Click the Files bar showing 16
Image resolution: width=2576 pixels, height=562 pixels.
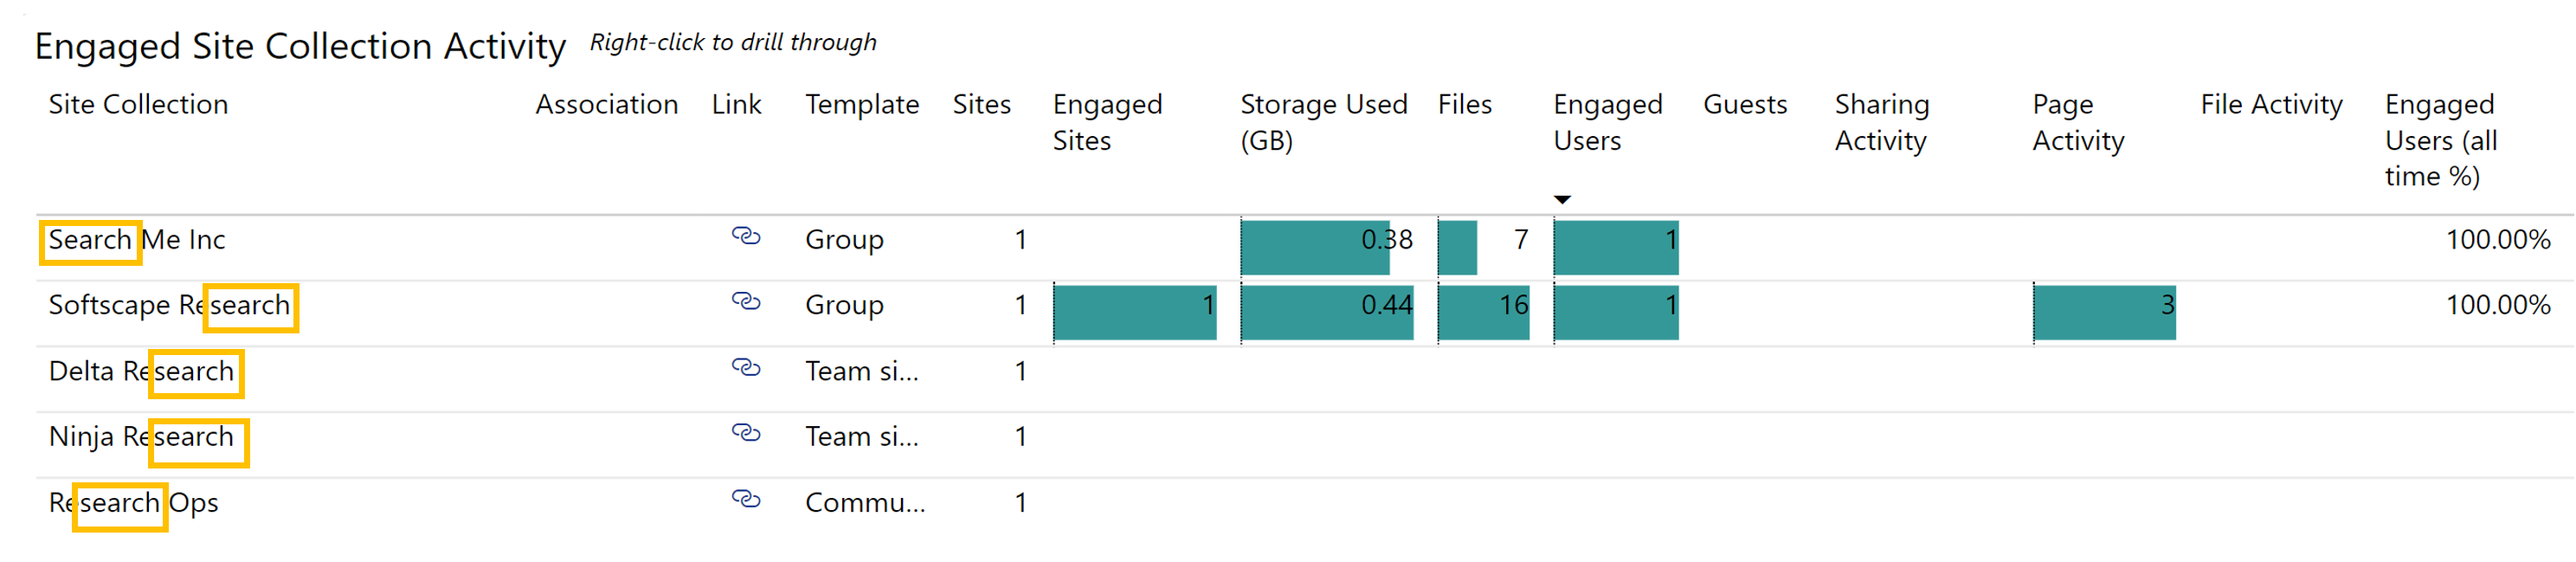point(1482,312)
